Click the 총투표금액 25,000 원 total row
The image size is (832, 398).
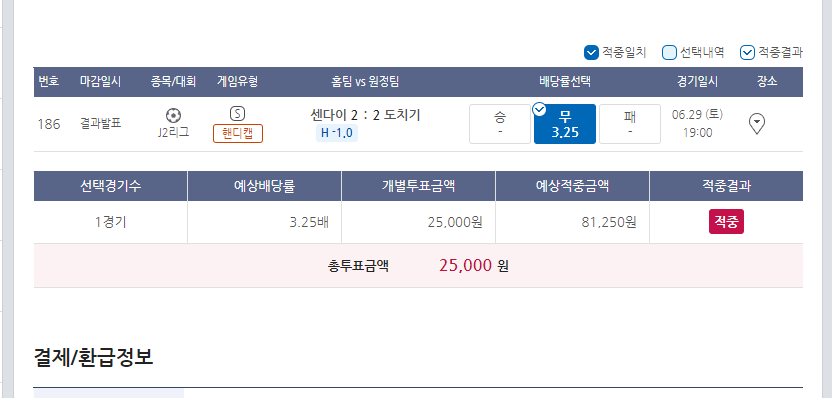tap(418, 266)
